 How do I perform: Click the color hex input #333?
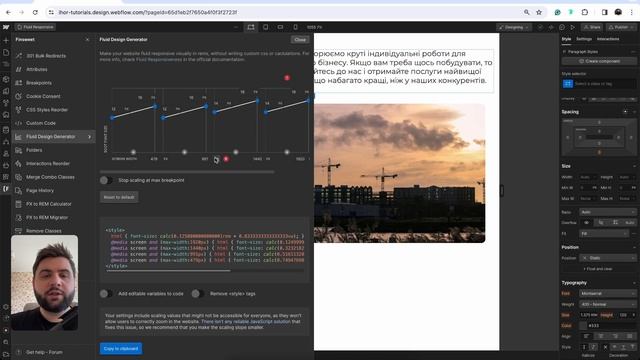611,326
